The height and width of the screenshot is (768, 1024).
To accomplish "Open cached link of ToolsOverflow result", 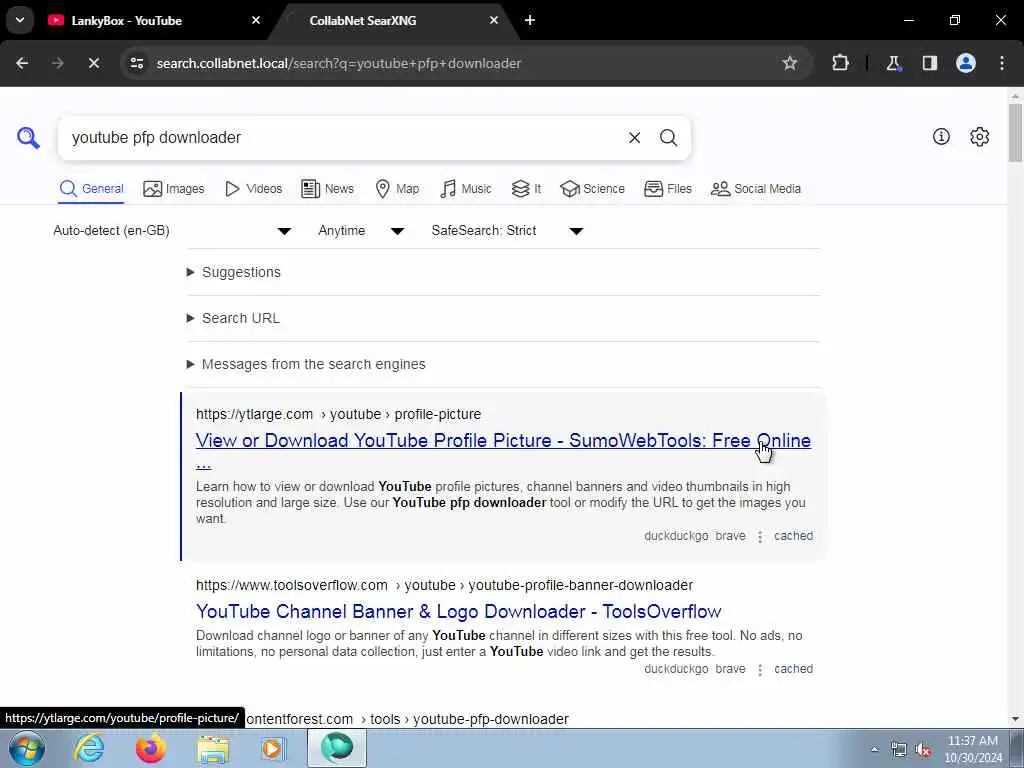I will click(793, 669).
